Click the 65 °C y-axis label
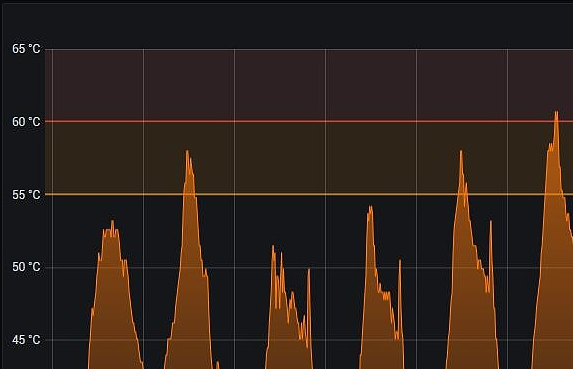573x369 pixels. point(26,49)
